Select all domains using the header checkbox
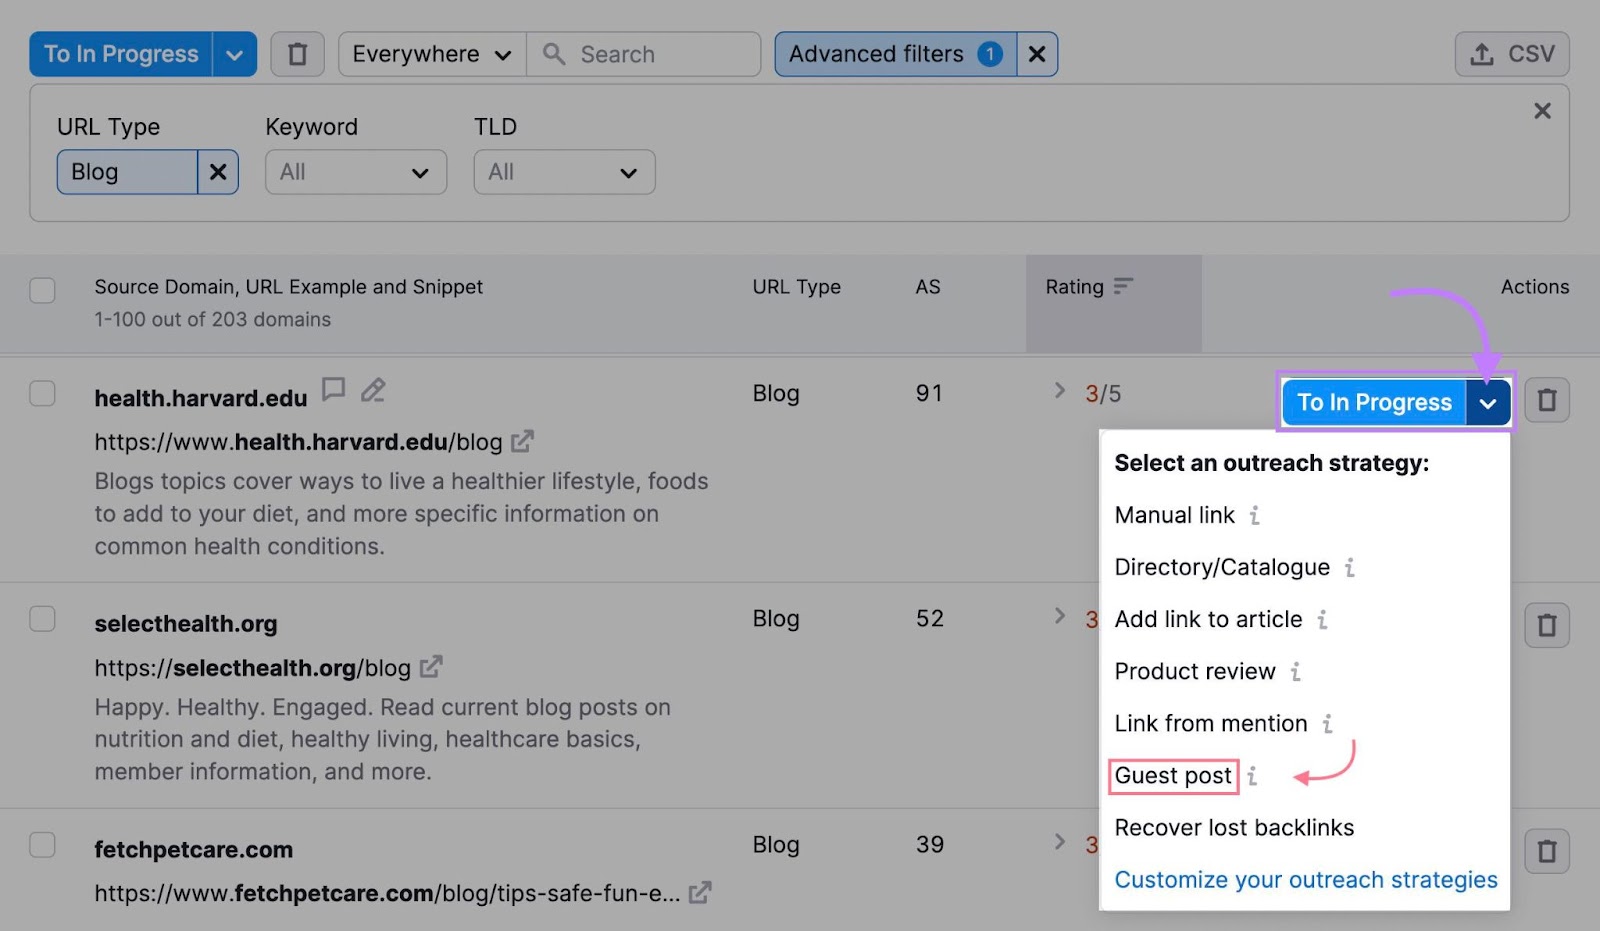Screen dimensions: 1600x931 tap(42, 289)
